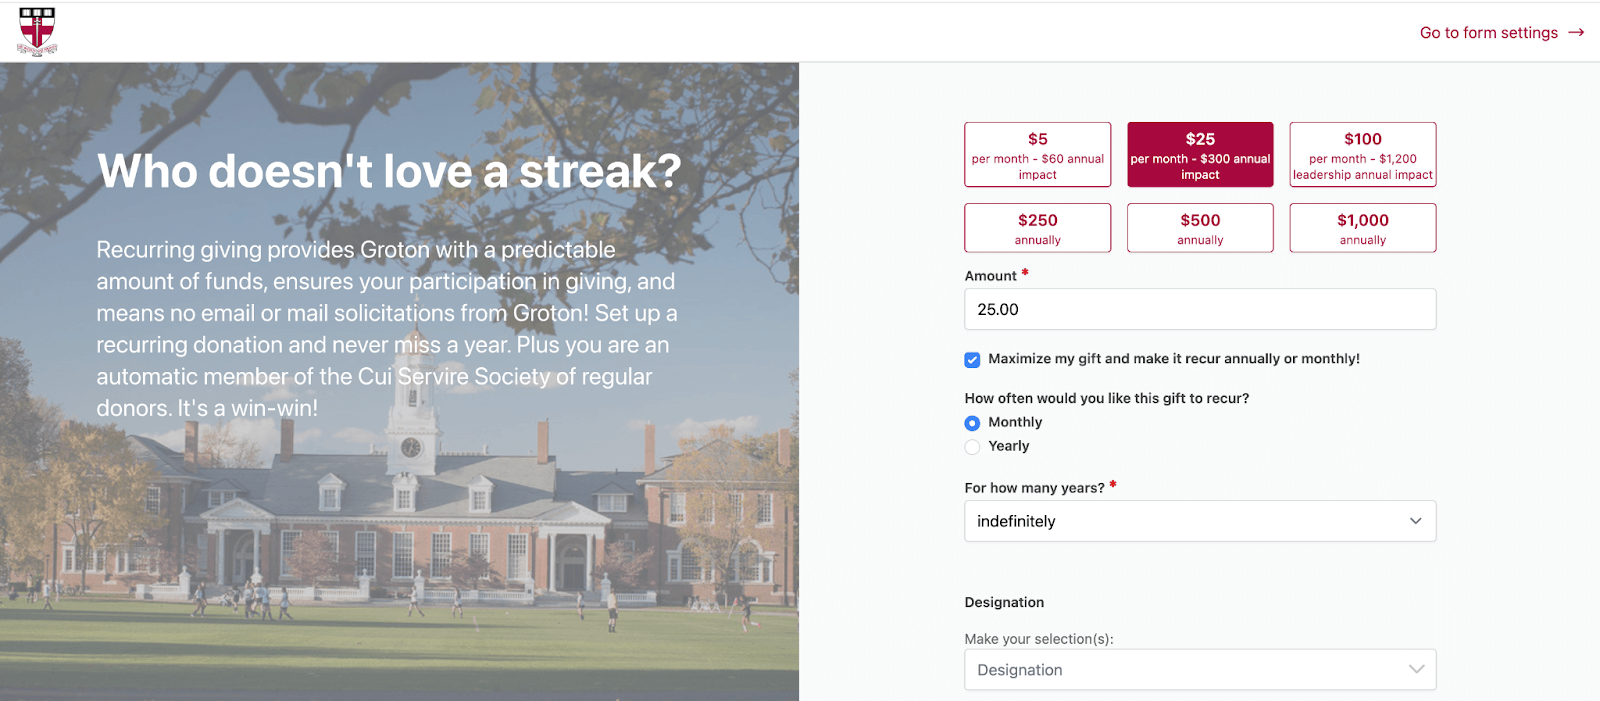Screen dimensions: 1600x701
Task: Open the Designation selection dropdown
Action: [1199, 669]
